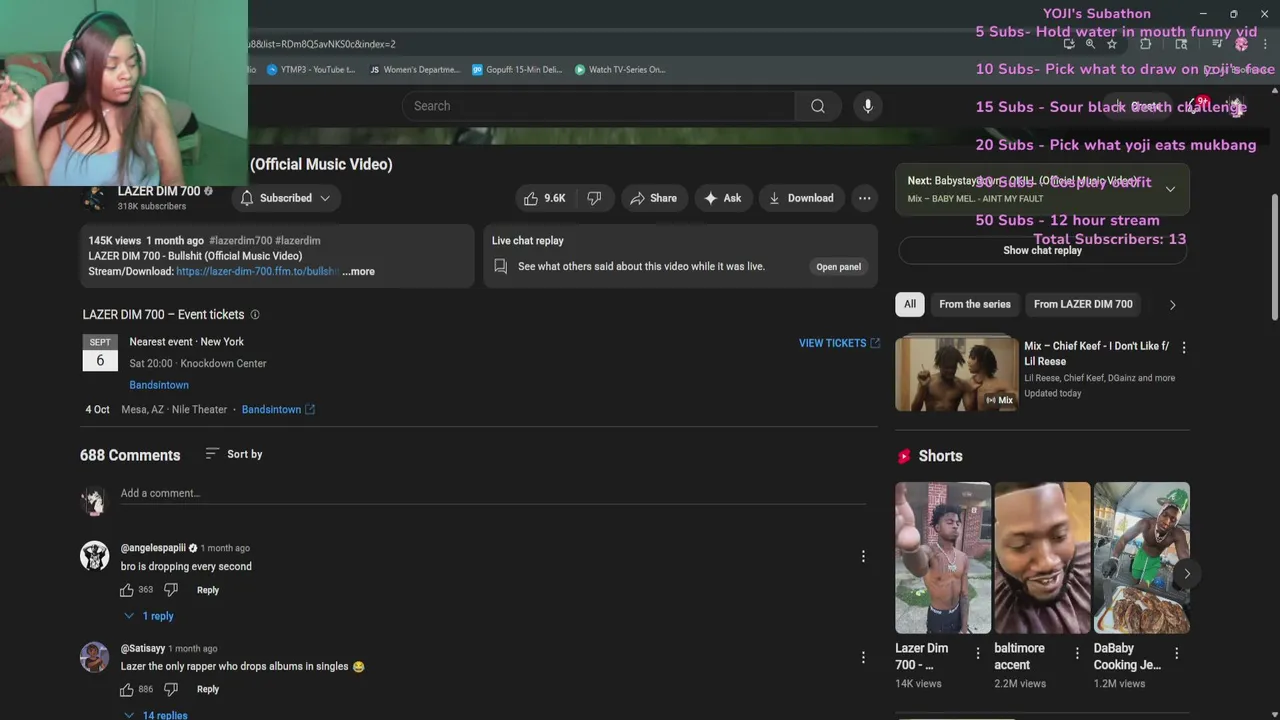Dislike the comment by @Satisayy
Image resolution: width=1280 pixels, height=720 pixels.
click(171, 689)
